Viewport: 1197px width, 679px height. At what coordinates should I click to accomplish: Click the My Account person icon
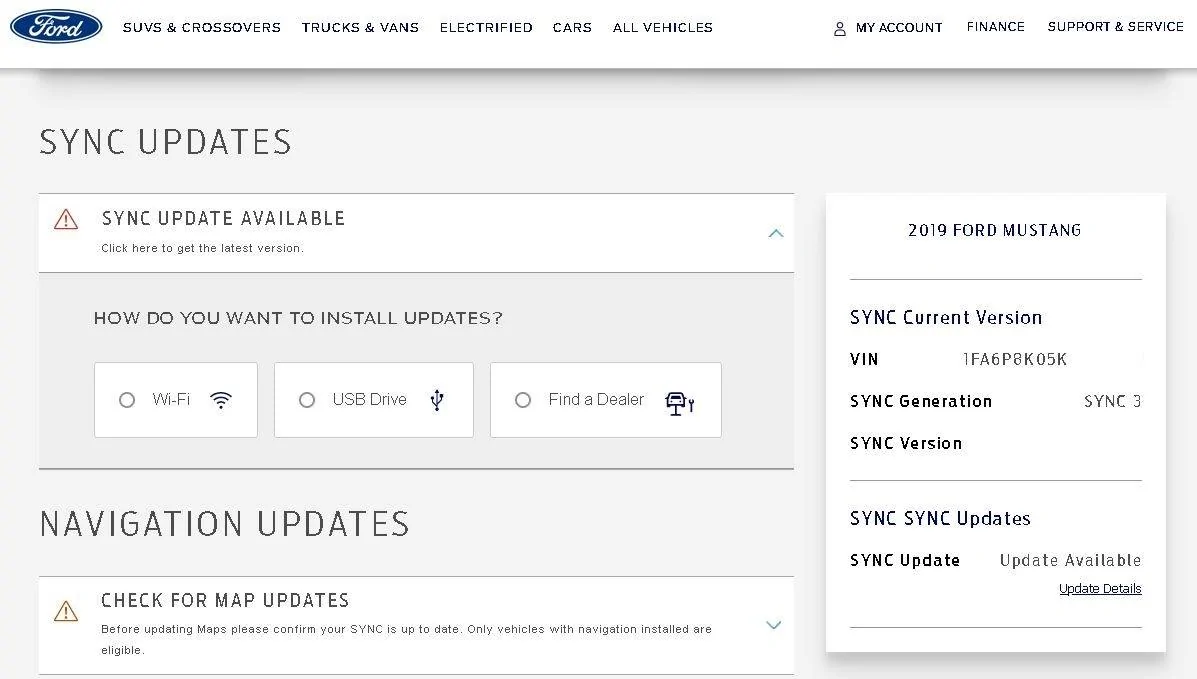pos(840,29)
